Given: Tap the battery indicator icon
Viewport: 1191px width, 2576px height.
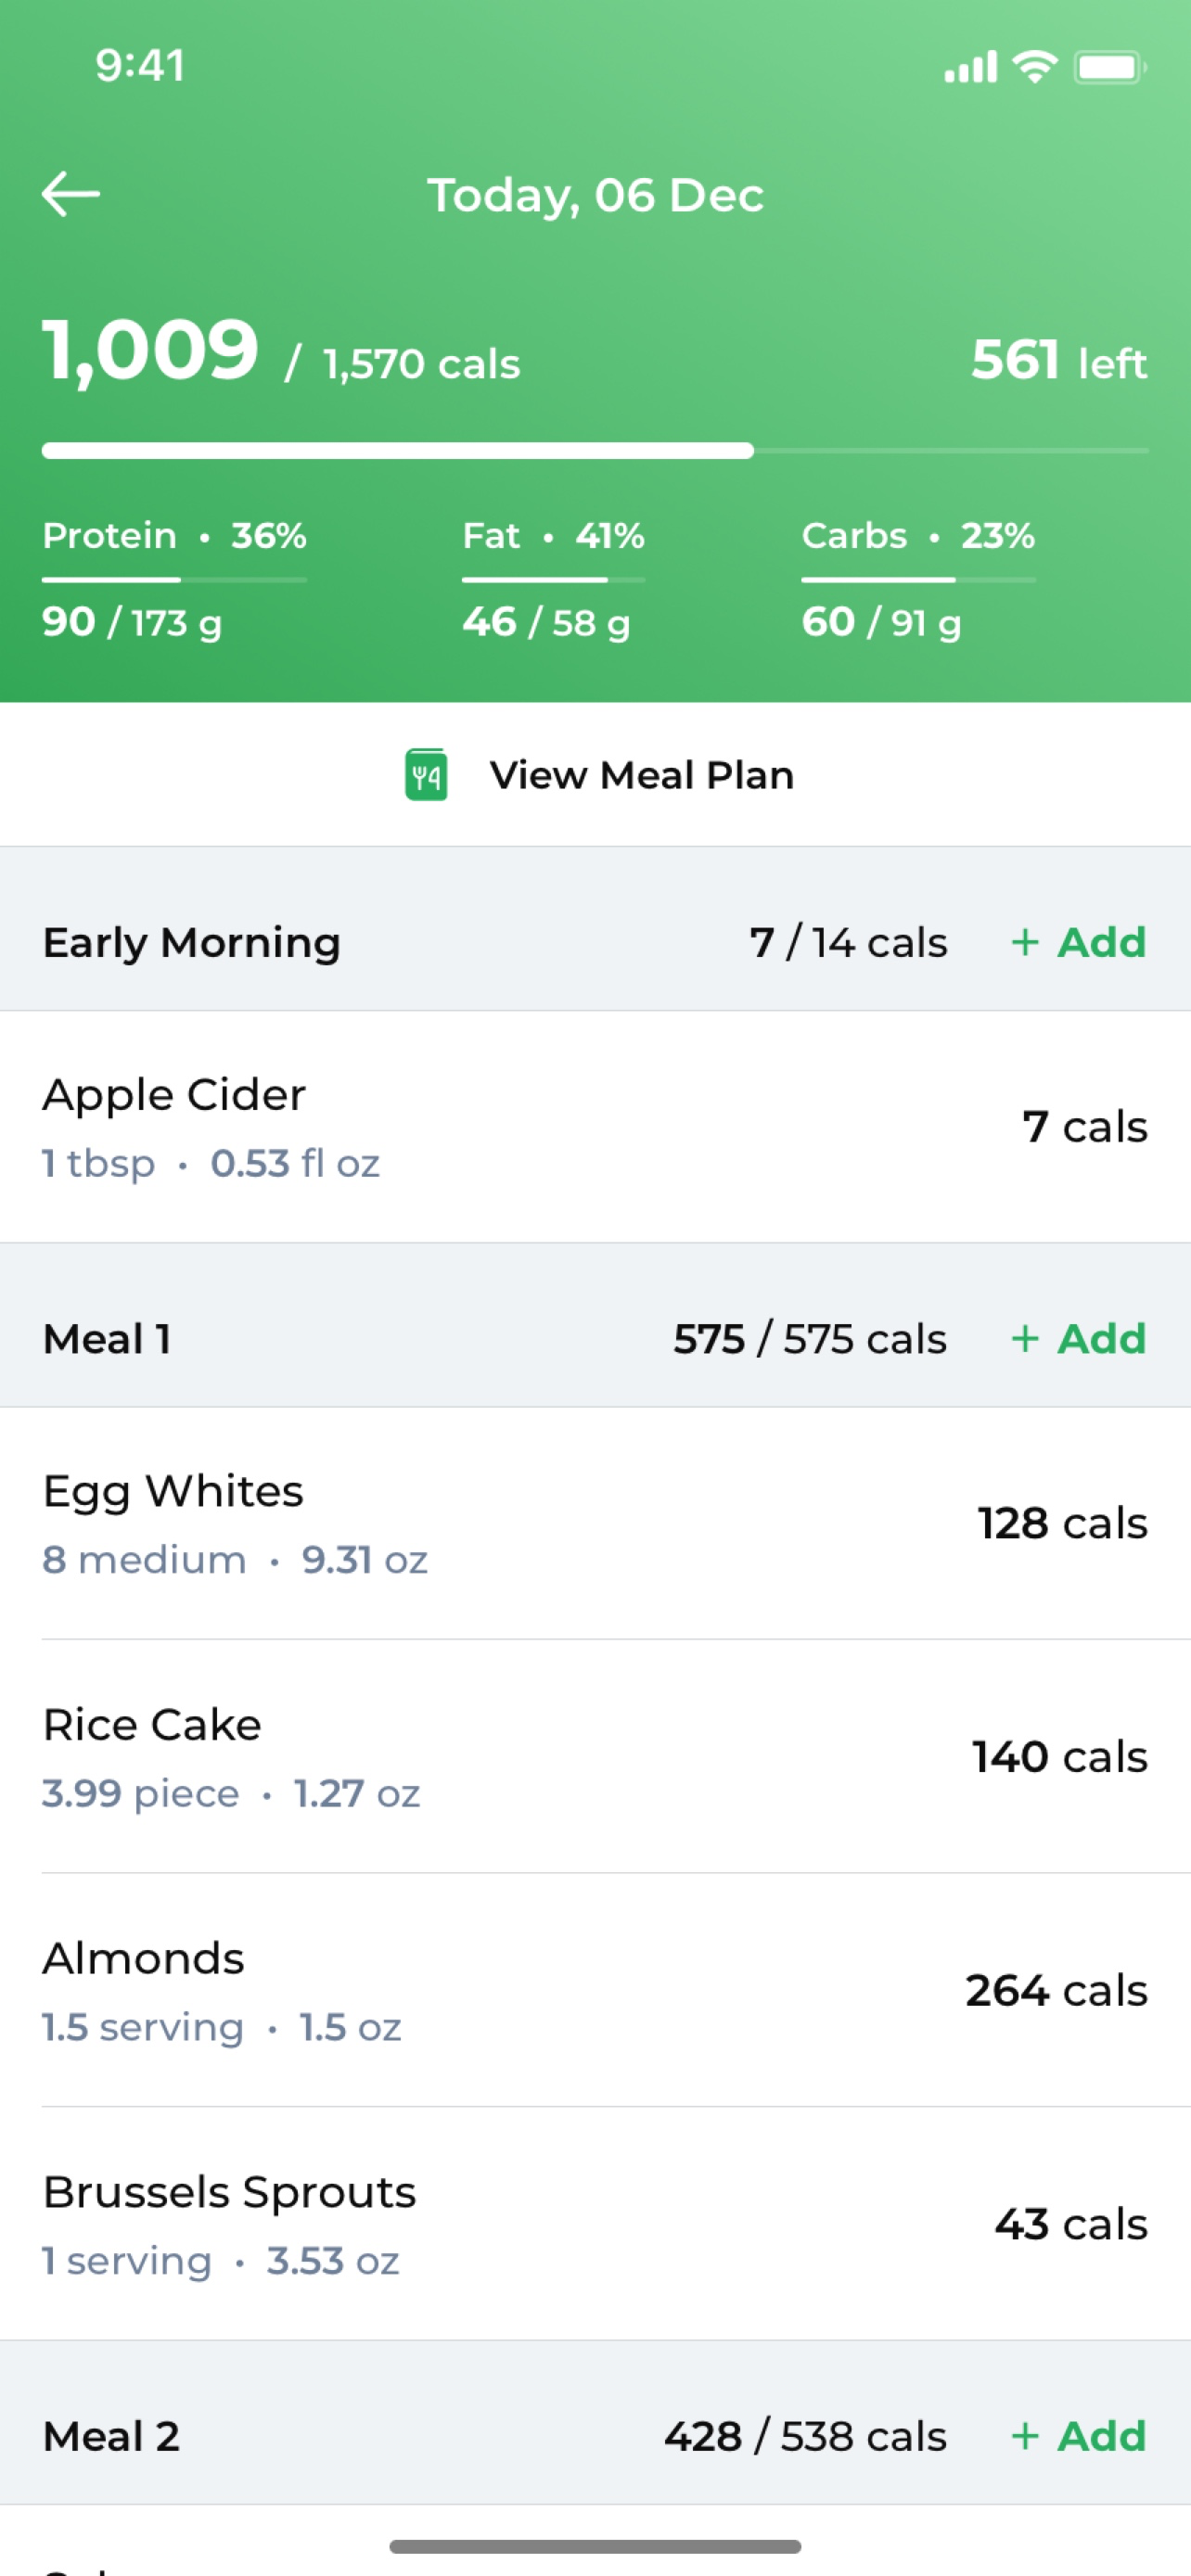Looking at the screenshot, I should pyautogui.click(x=1110, y=67).
